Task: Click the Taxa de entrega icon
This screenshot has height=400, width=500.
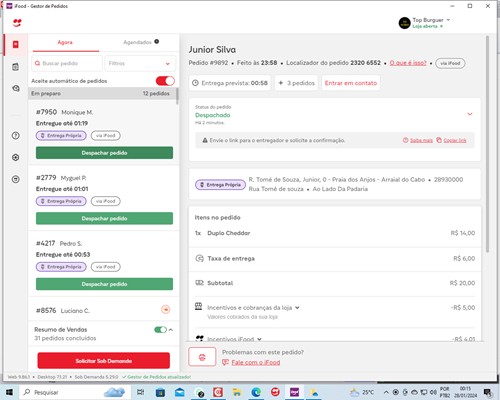Action: click(199, 258)
